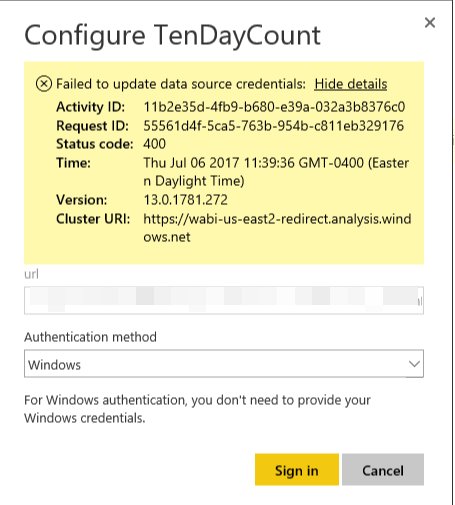This screenshot has height=505, width=455.
Task: Focus the url input field
Action: tap(224, 300)
